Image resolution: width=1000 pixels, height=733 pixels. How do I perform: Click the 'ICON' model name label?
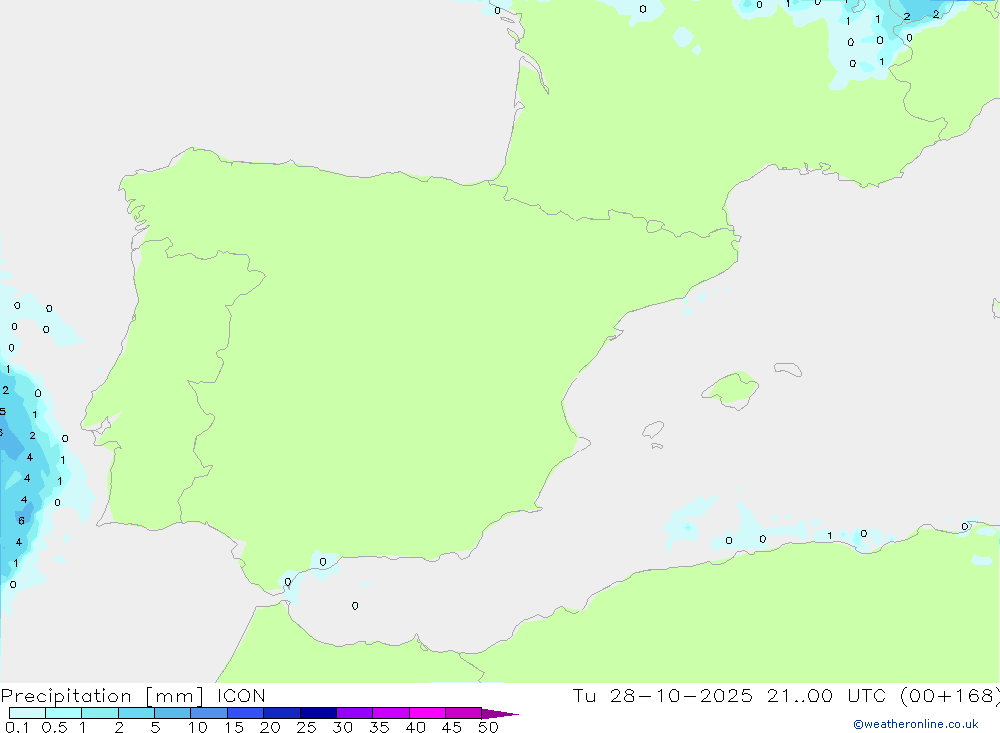(241, 696)
